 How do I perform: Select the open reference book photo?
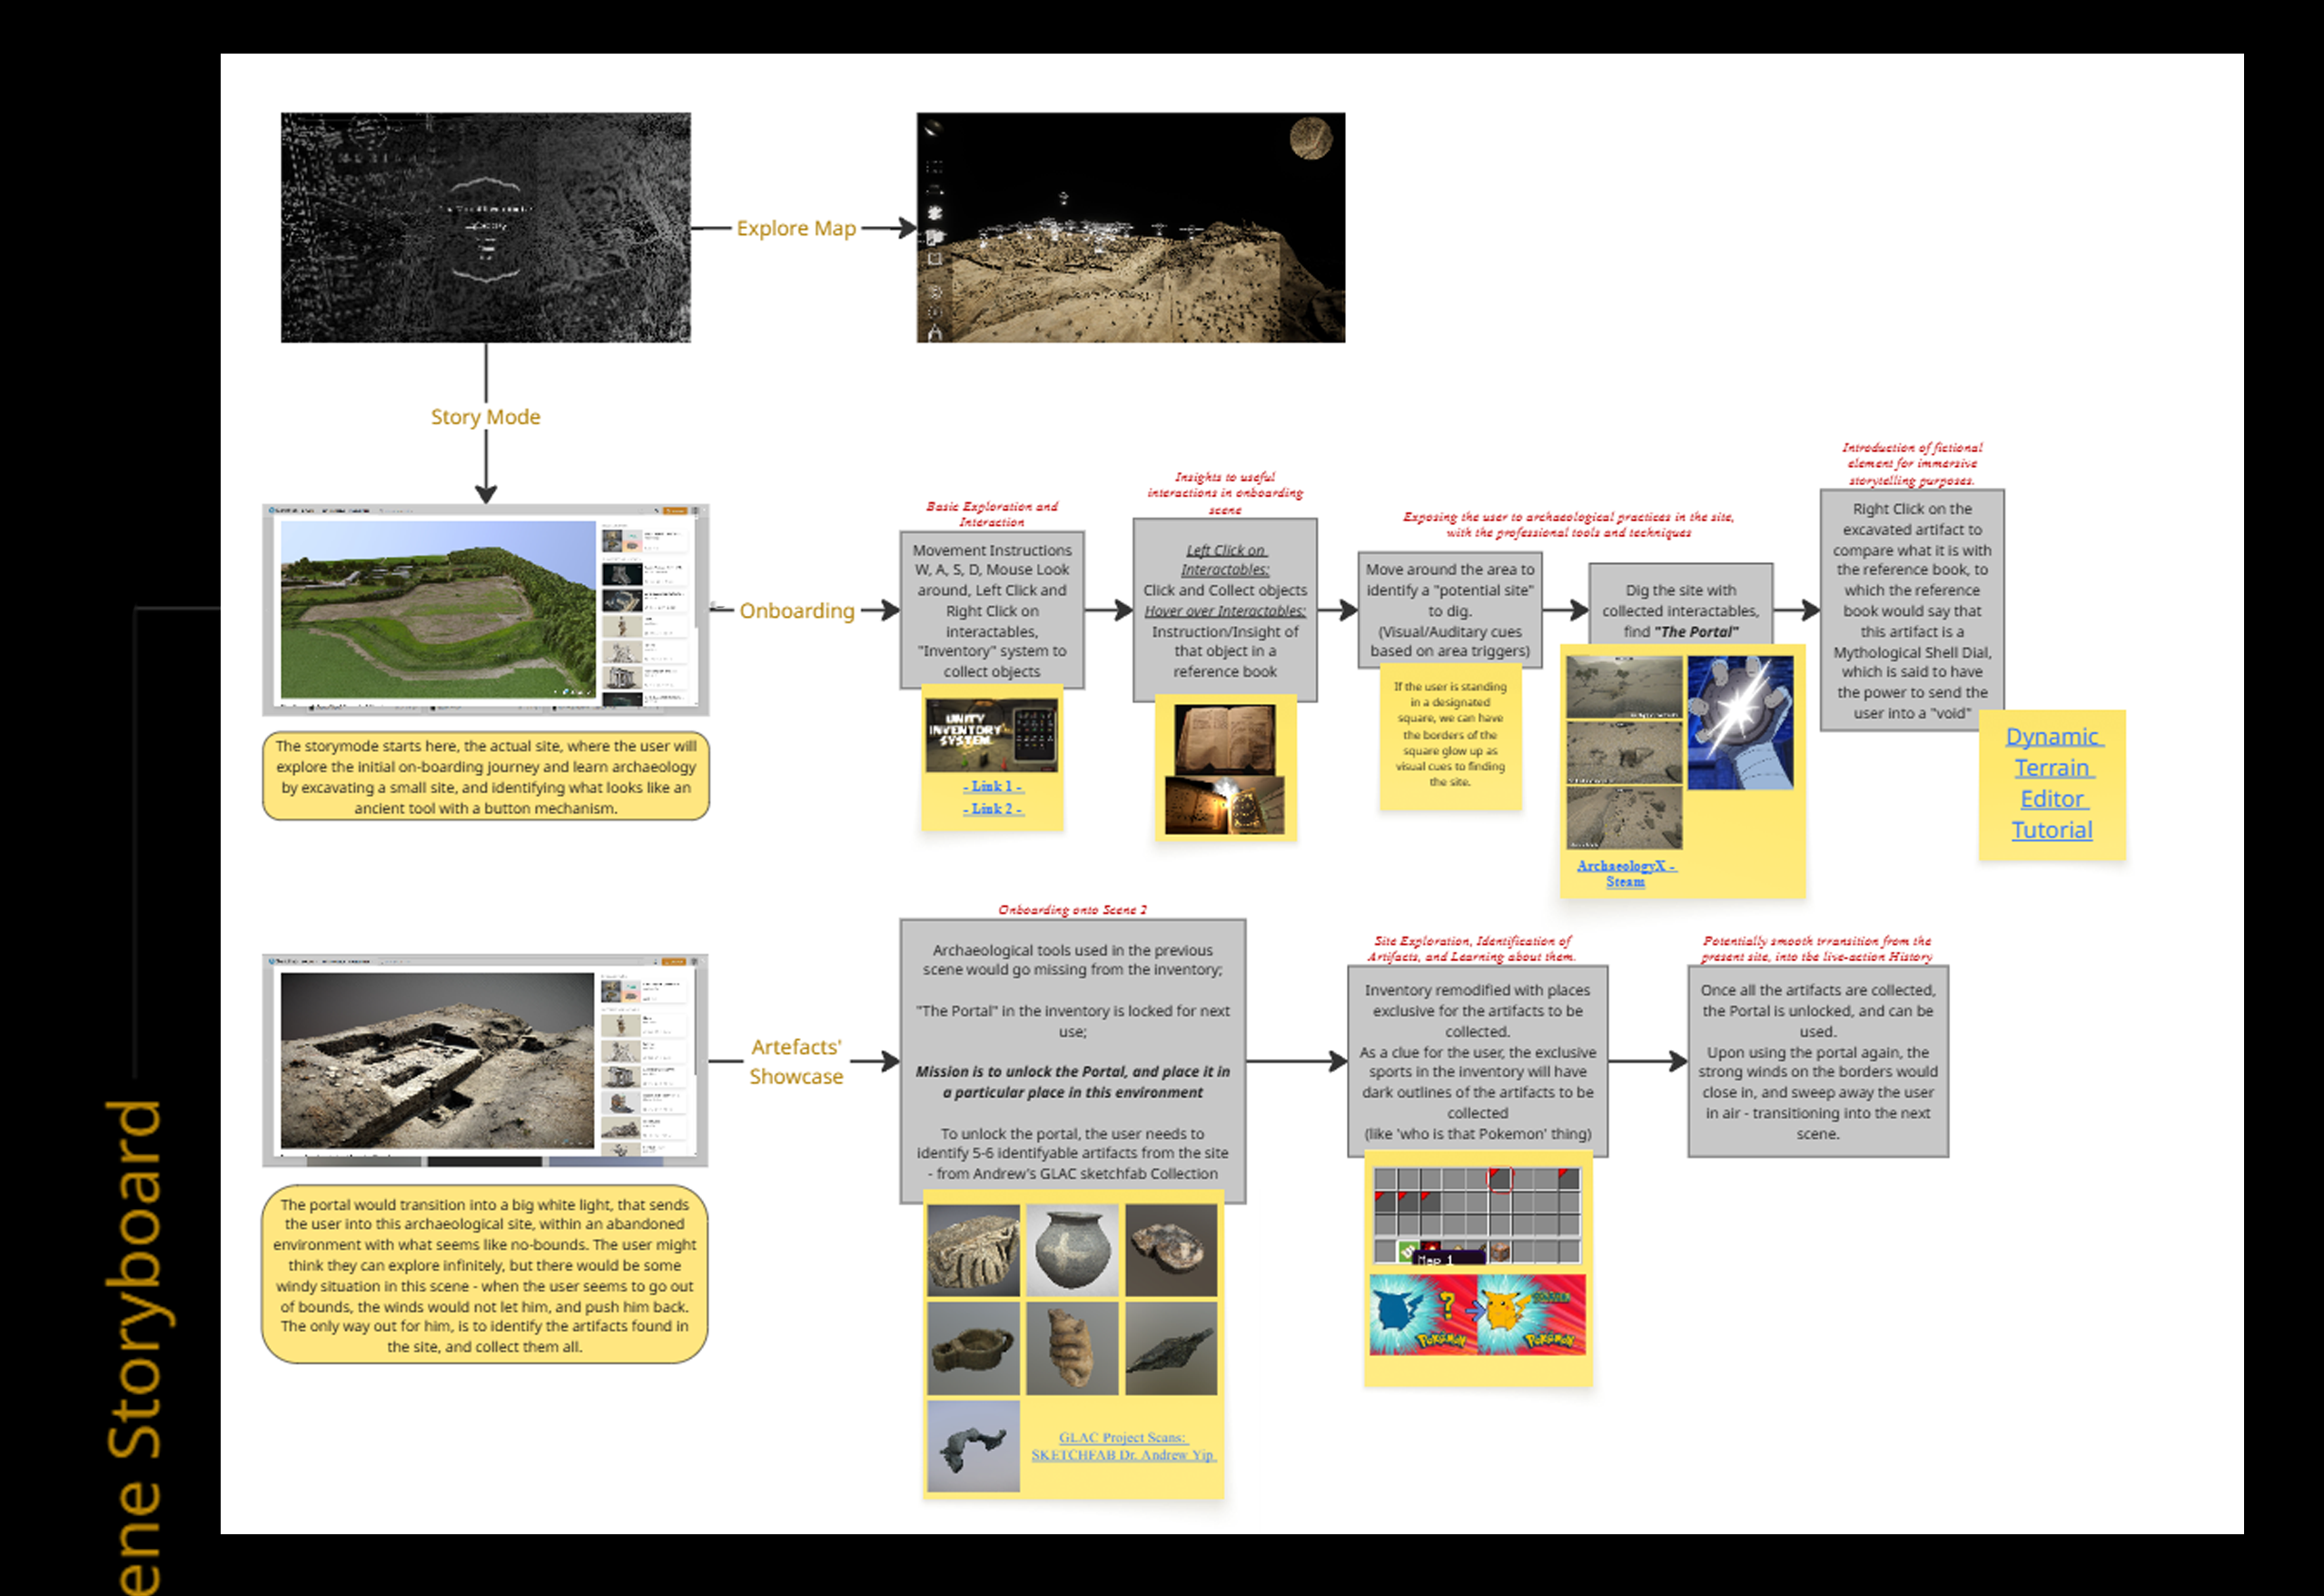1225,739
